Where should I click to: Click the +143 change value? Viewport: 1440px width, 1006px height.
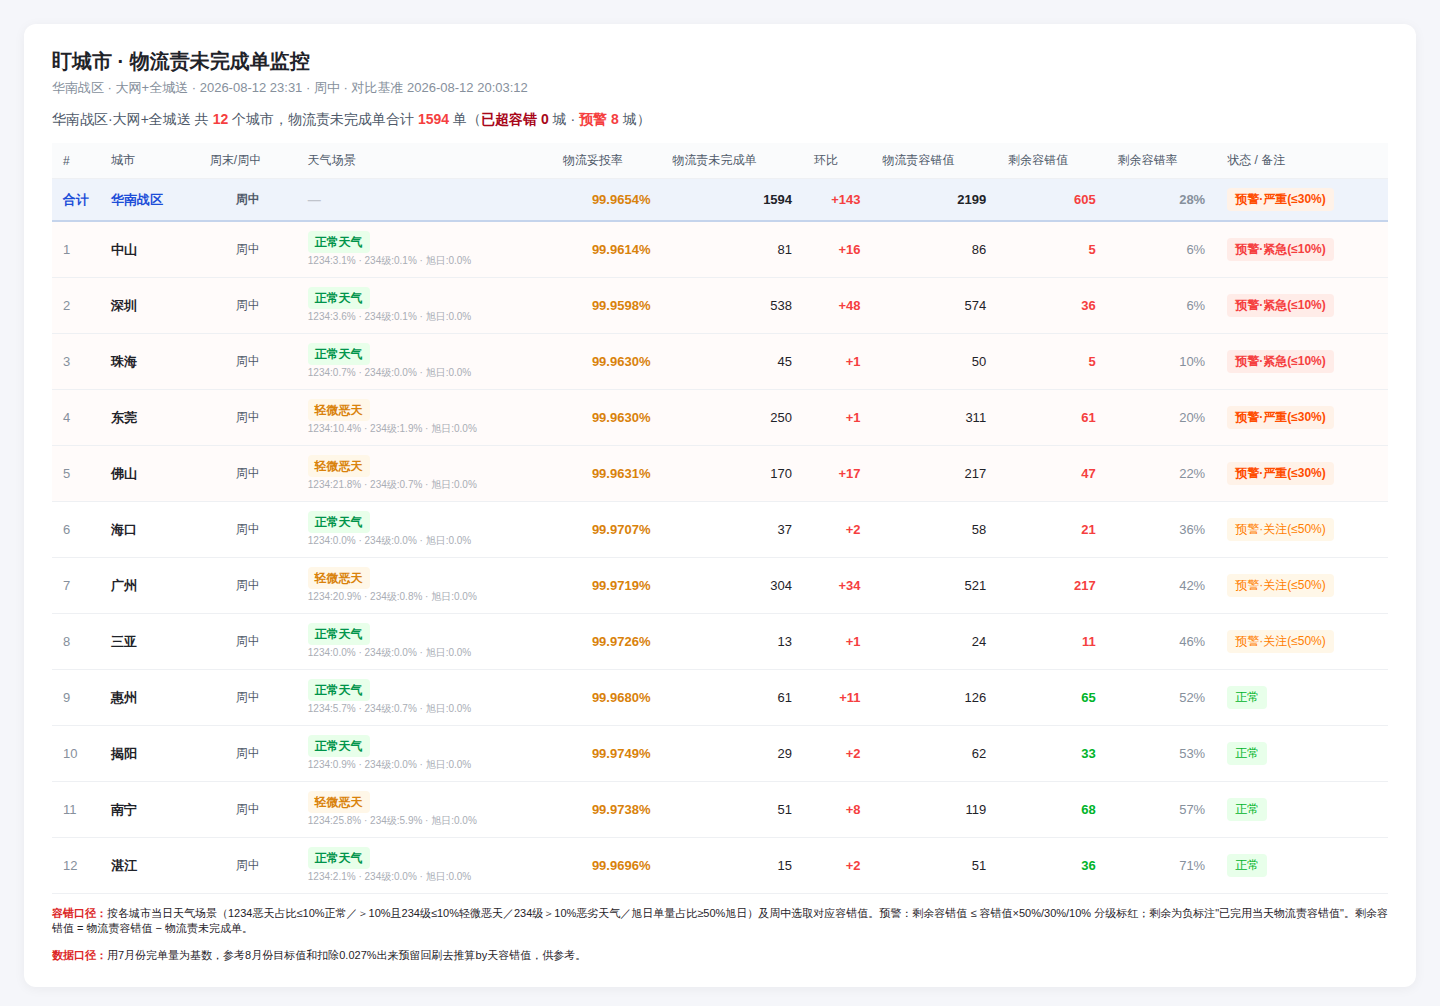[846, 200]
